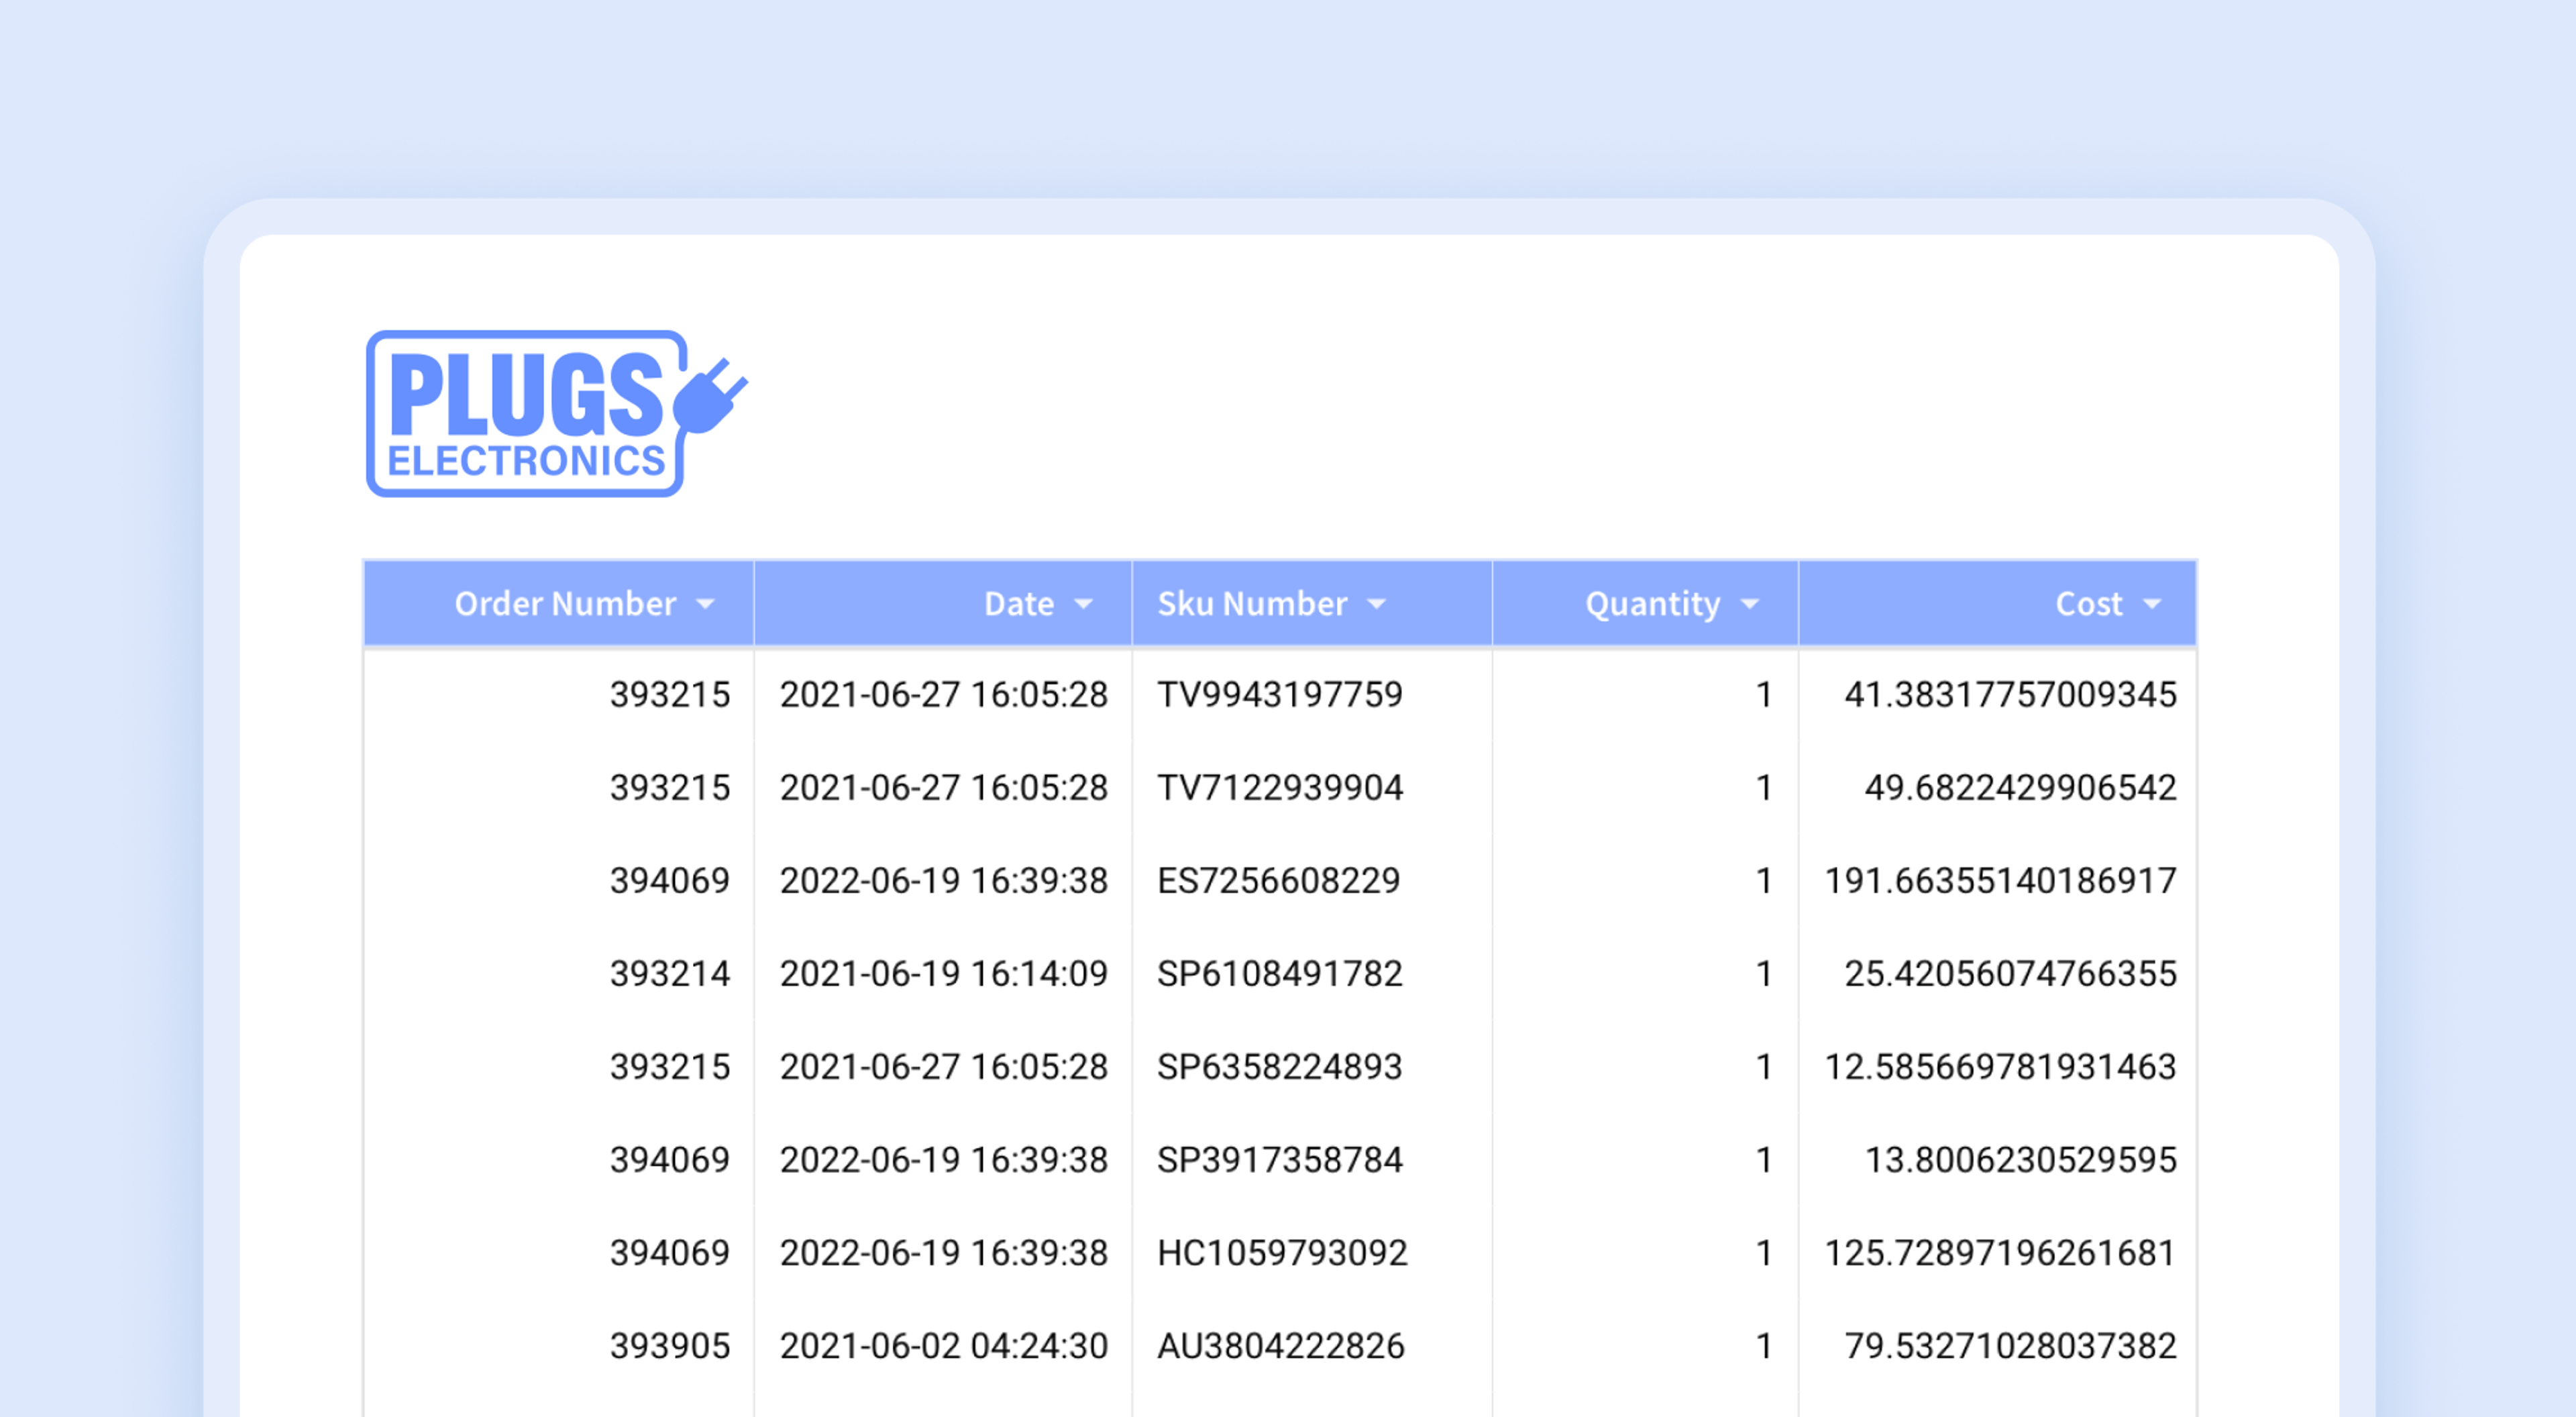Click order number in the TV9943197759 row
The width and height of the screenshot is (2576, 1417).
pyautogui.click(x=670, y=694)
